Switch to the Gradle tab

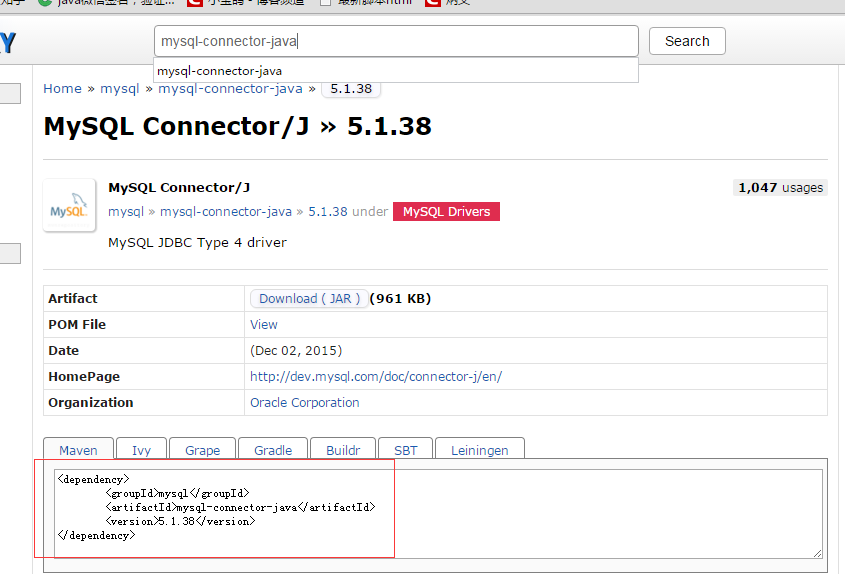[273, 450]
